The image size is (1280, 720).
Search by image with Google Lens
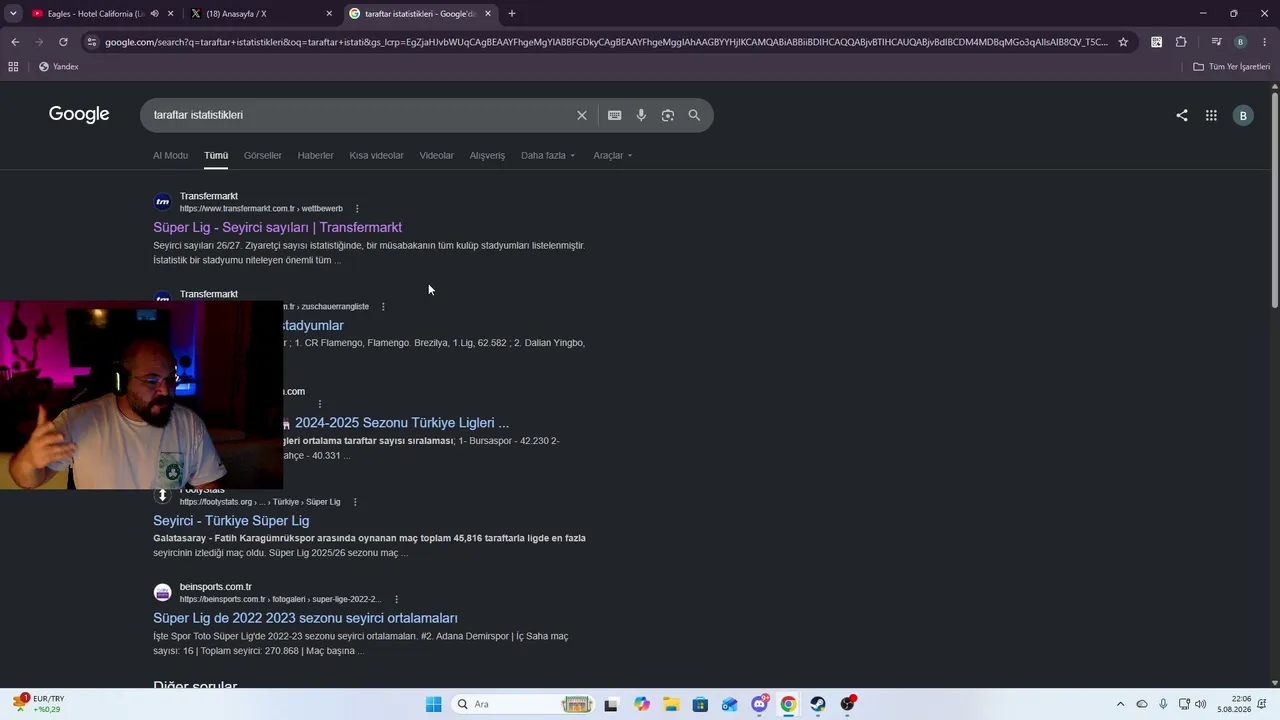[668, 115]
